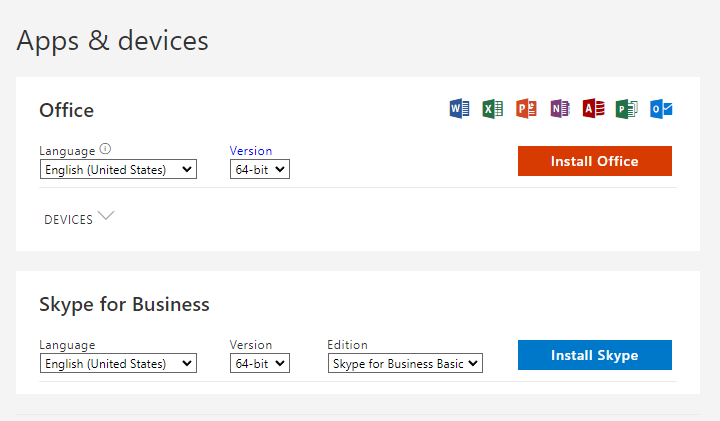The width and height of the screenshot is (720, 421).
Task: Open the Skype Edition dropdown
Action: 405,363
